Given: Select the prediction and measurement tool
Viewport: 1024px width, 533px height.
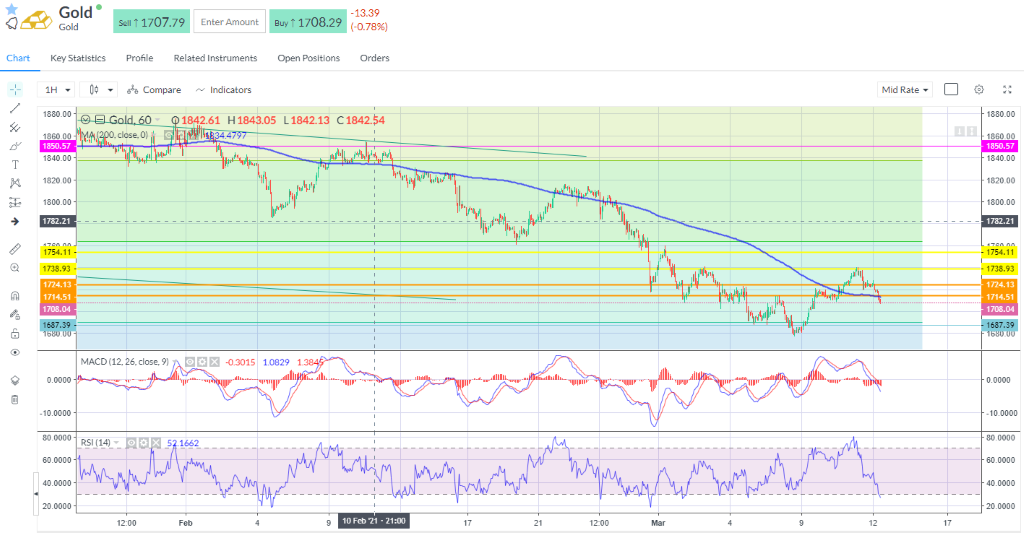Looking at the screenshot, I should pos(15,202).
